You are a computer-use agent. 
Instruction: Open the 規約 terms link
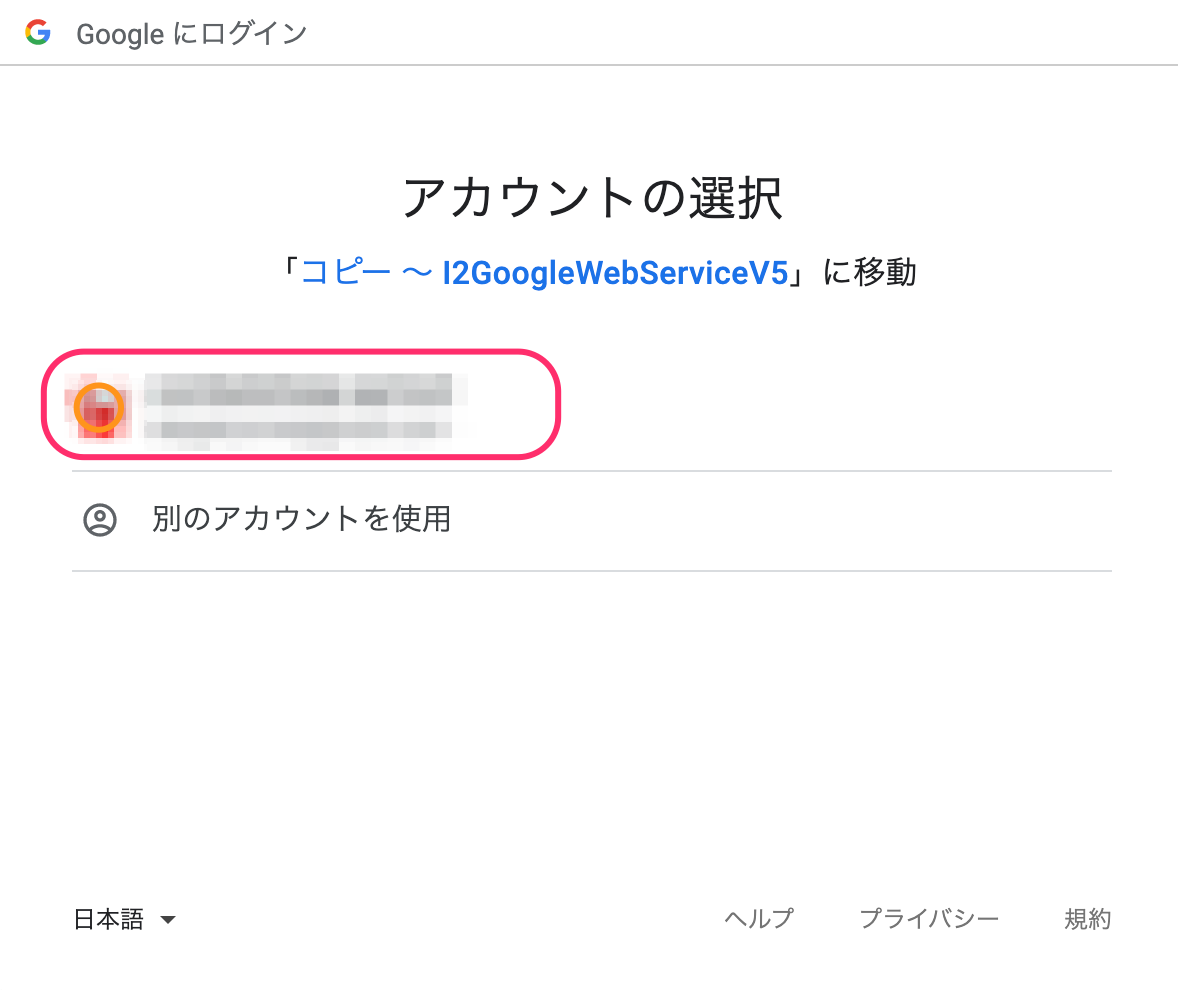point(1087,919)
